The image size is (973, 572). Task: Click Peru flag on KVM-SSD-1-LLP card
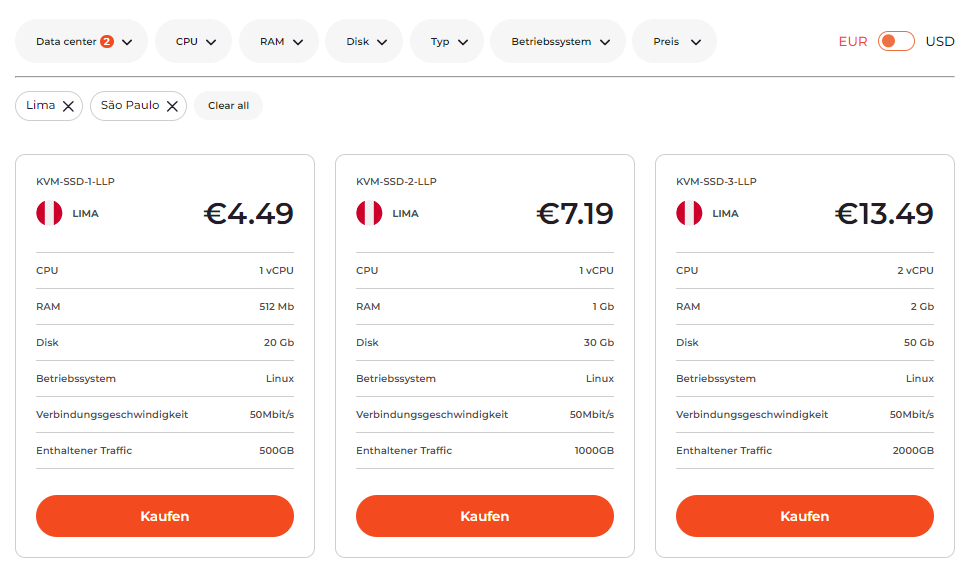[49, 213]
